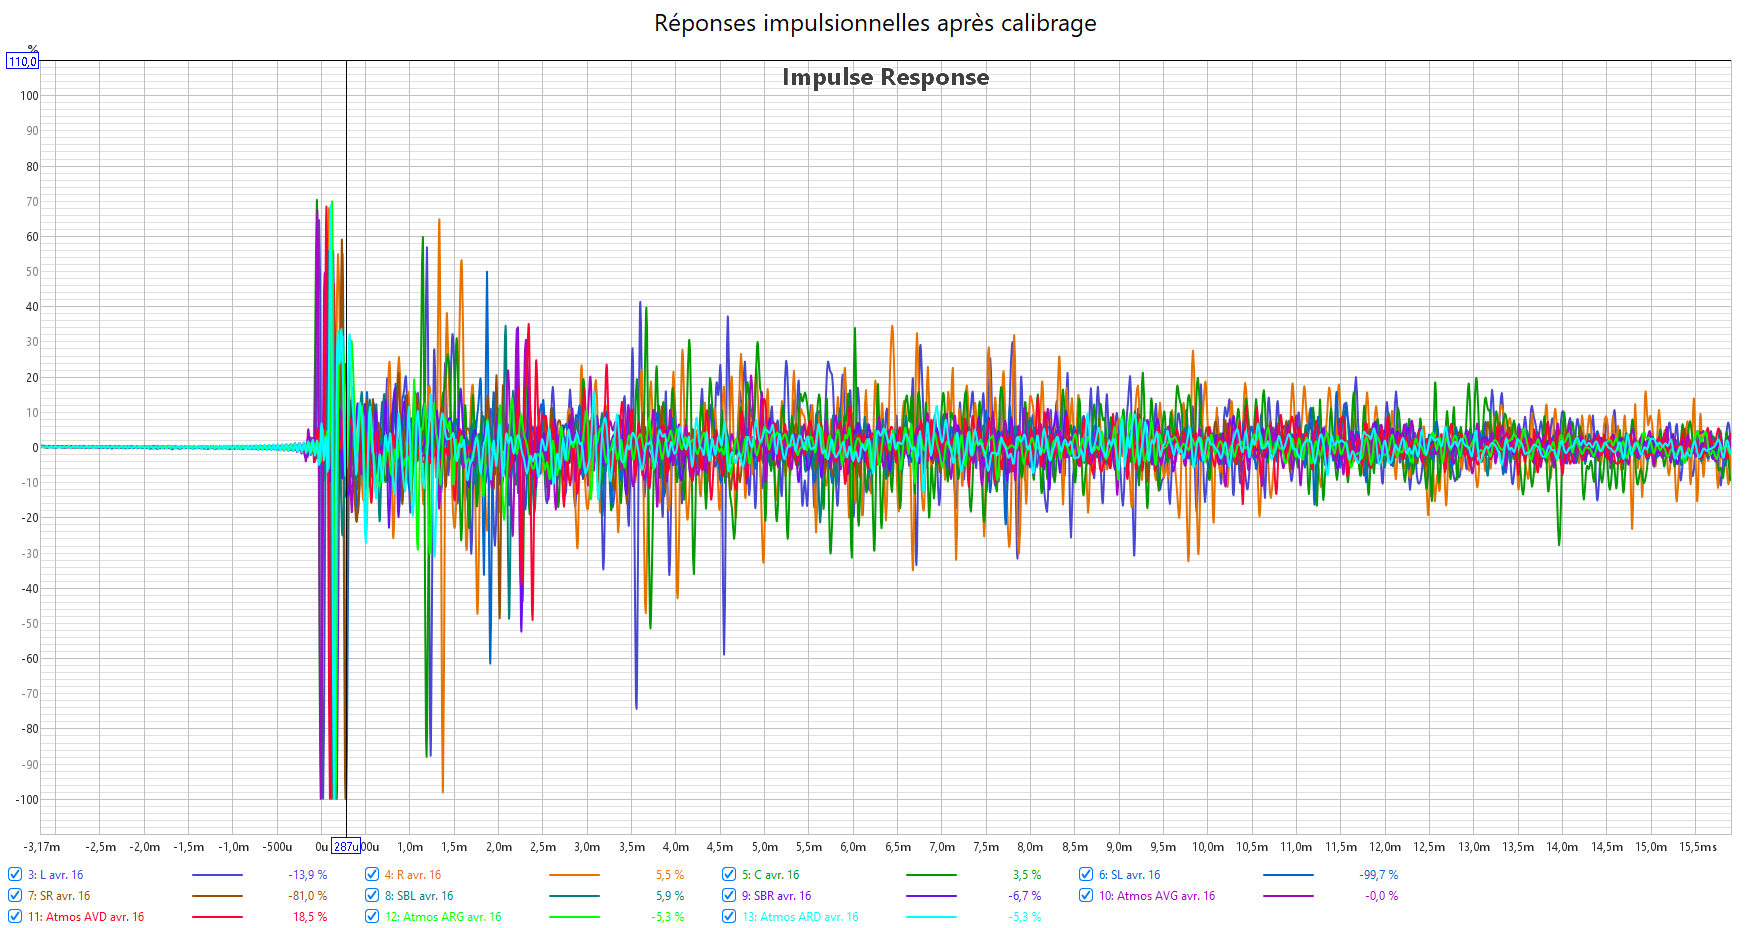Disable the '6: SL avr. 16' trace
The height and width of the screenshot is (928, 1751).
[1086, 875]
